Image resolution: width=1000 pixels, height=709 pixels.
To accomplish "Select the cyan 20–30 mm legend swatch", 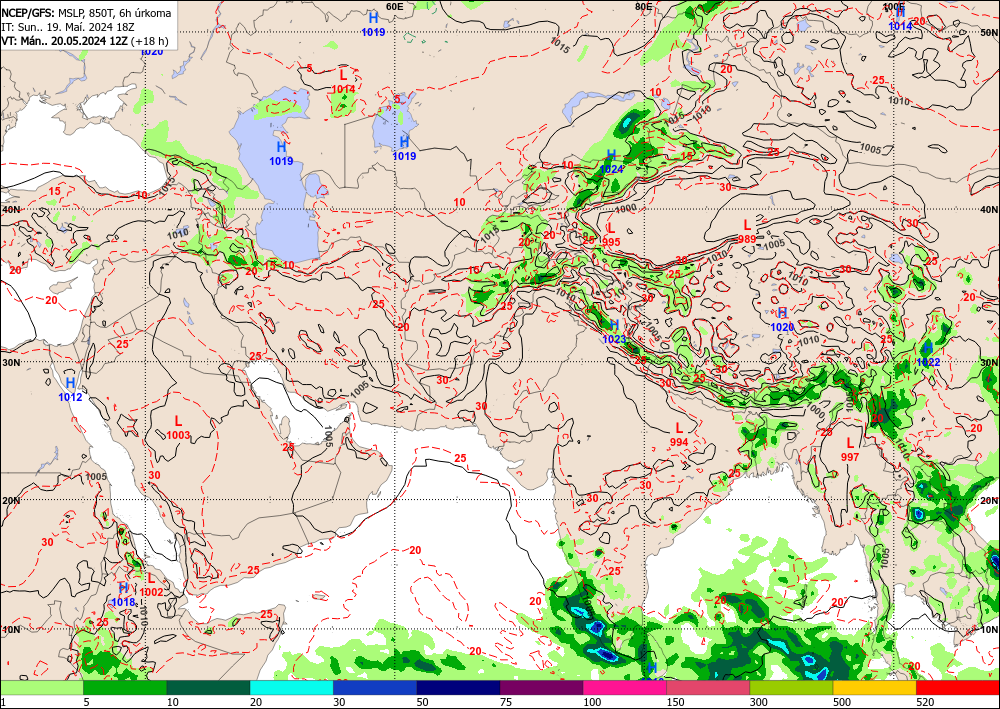I will (291, 688).
